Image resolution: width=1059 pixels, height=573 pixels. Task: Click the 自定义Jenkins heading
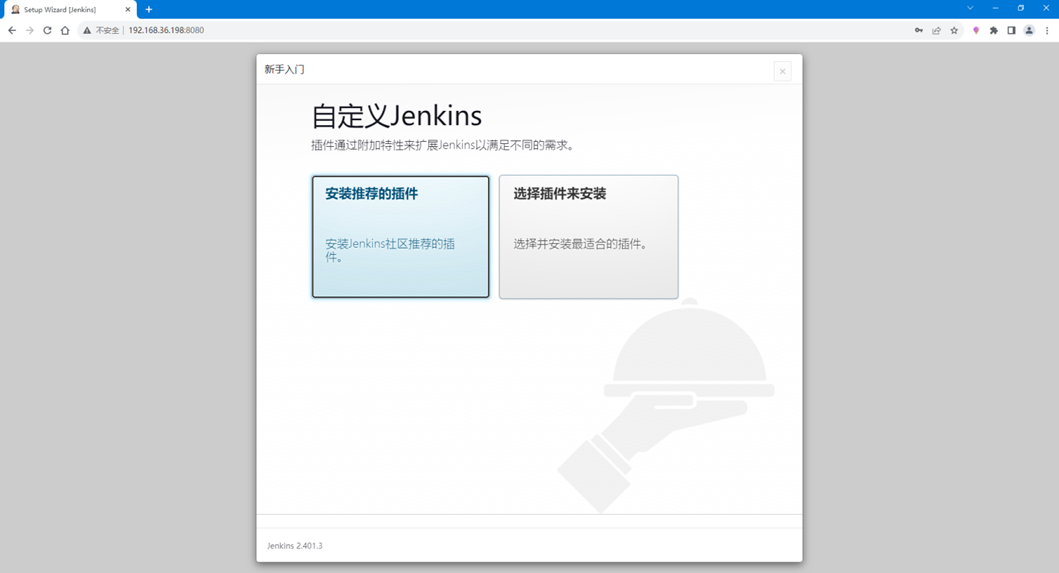click(396, 116)
